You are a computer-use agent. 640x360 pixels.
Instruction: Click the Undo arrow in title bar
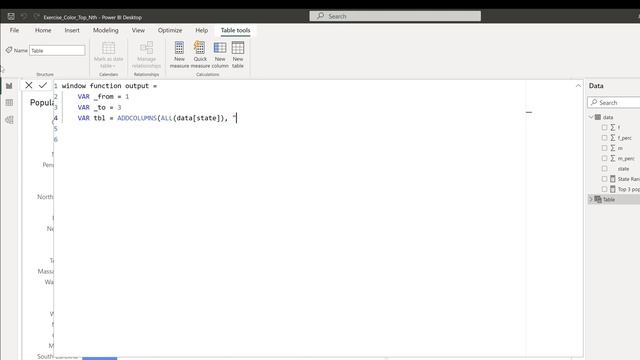[24, 16]
